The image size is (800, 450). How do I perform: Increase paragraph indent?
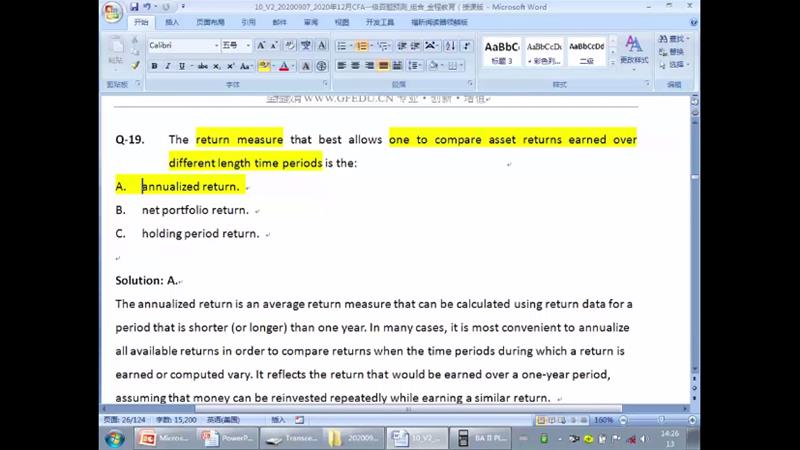click(x=415, y=46)
